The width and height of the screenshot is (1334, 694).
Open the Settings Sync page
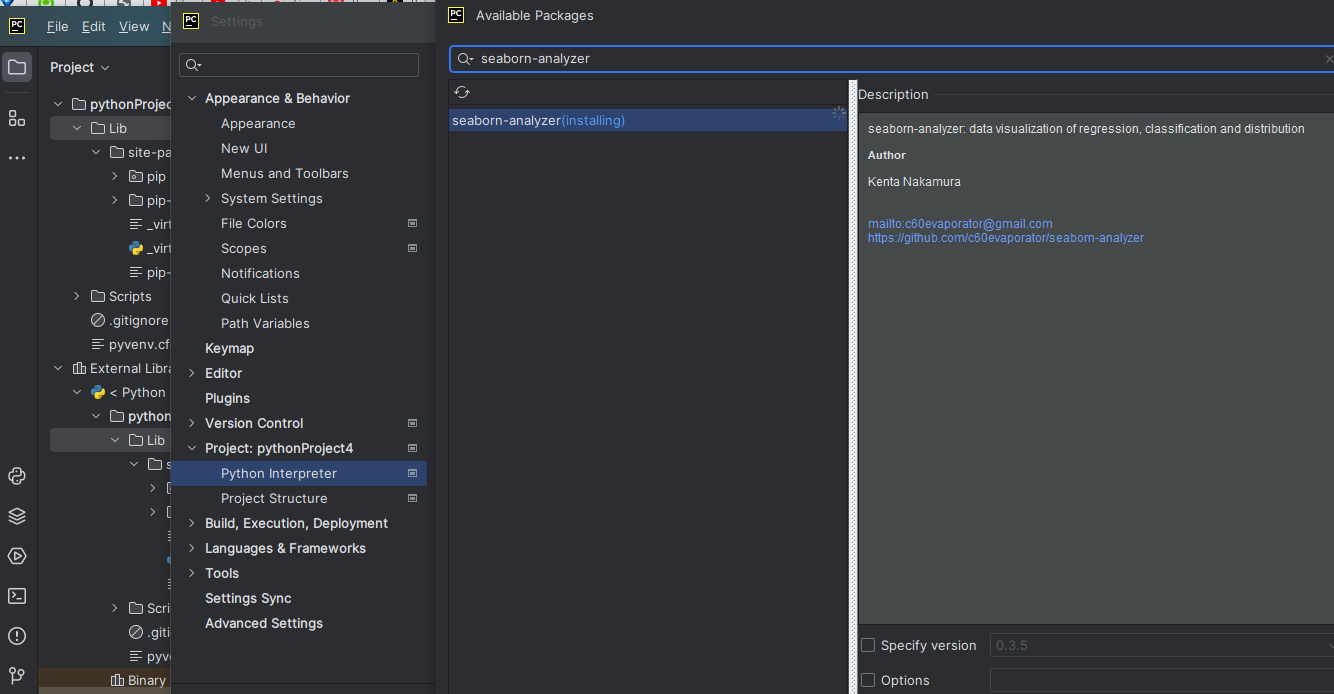248,598
